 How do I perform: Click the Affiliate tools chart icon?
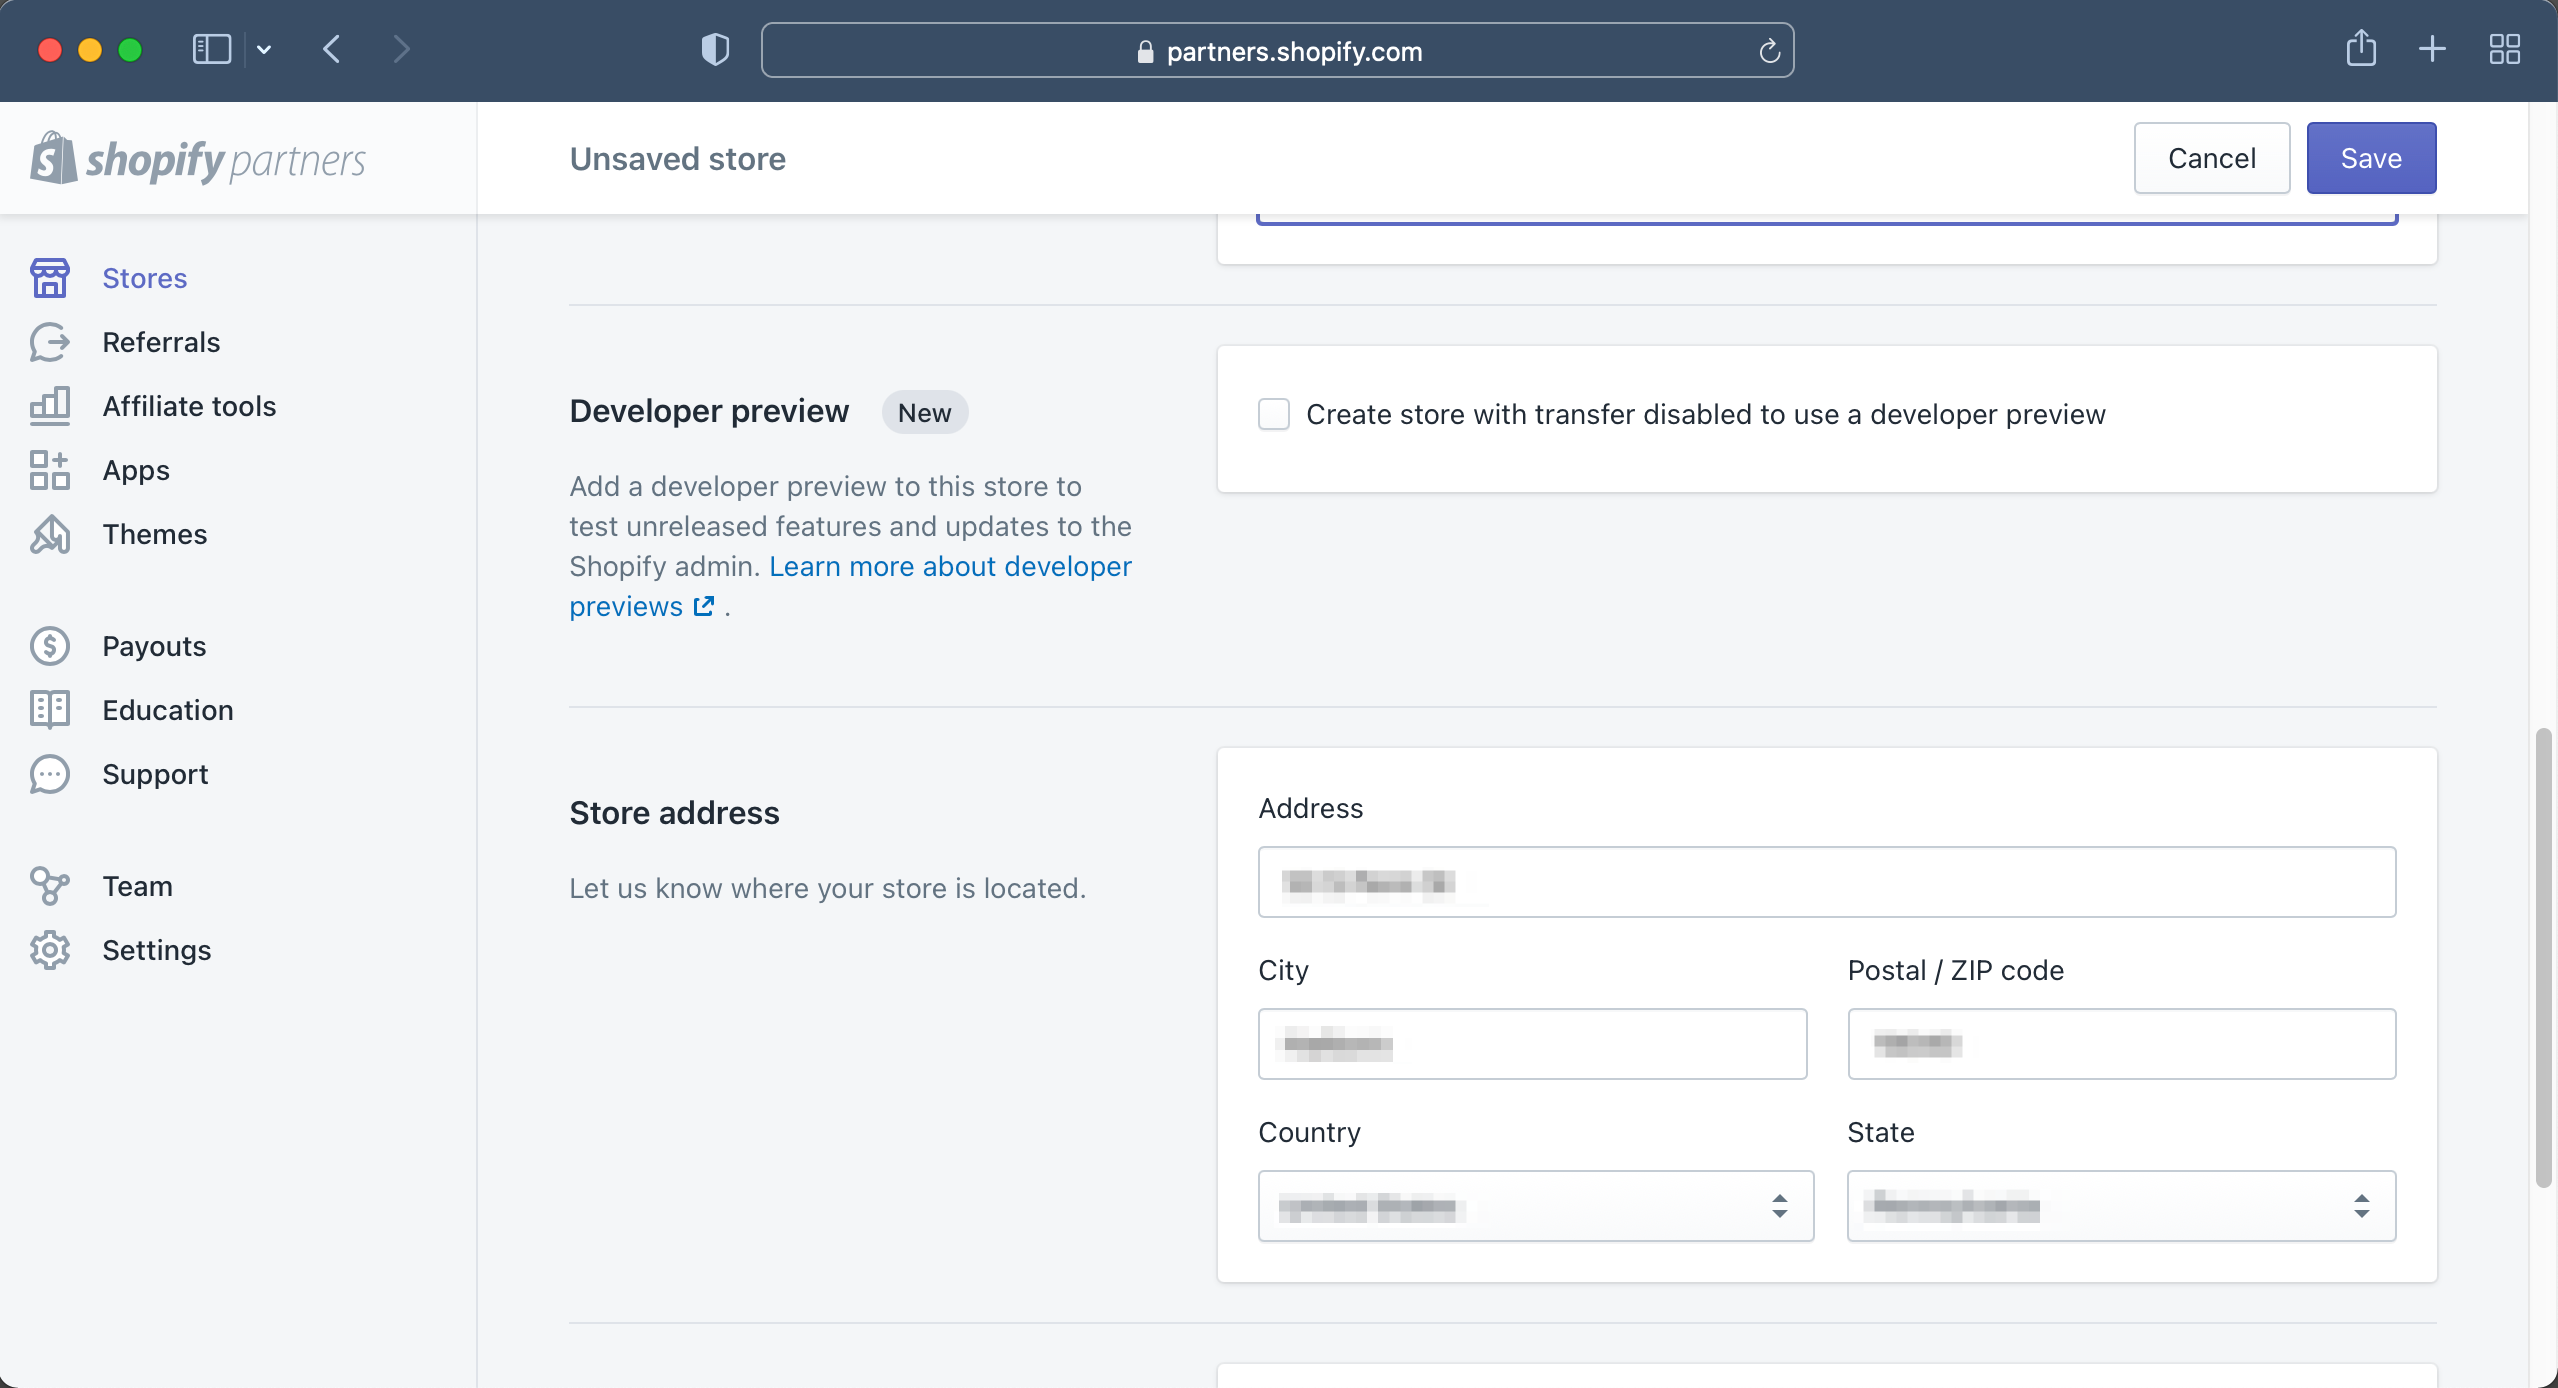[x=50, y=406]
